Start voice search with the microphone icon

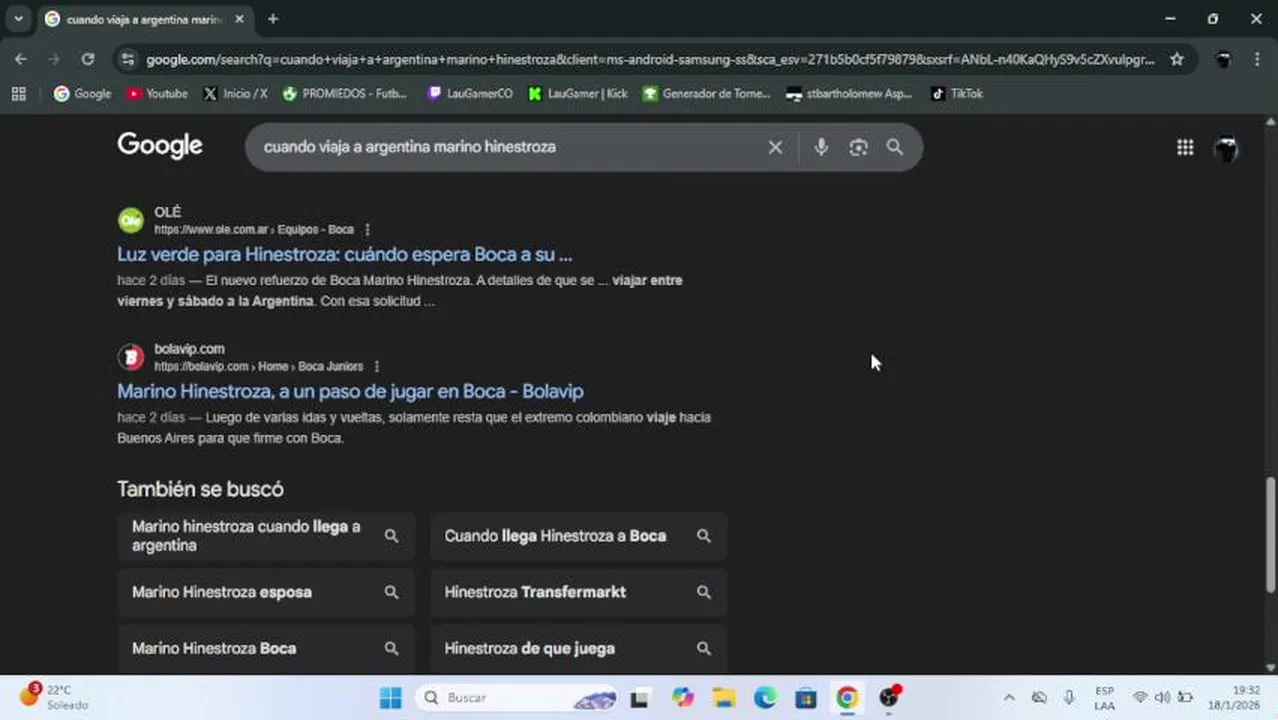[821, 147]
